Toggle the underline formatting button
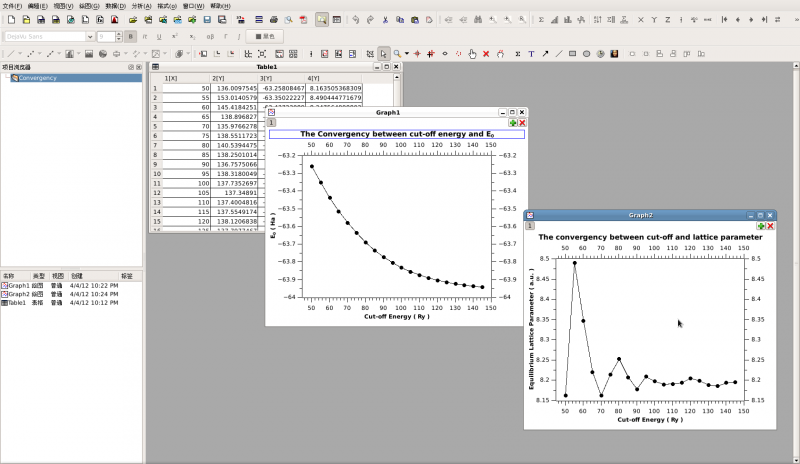This screenshot has height=464, width=800. (159, 36)
